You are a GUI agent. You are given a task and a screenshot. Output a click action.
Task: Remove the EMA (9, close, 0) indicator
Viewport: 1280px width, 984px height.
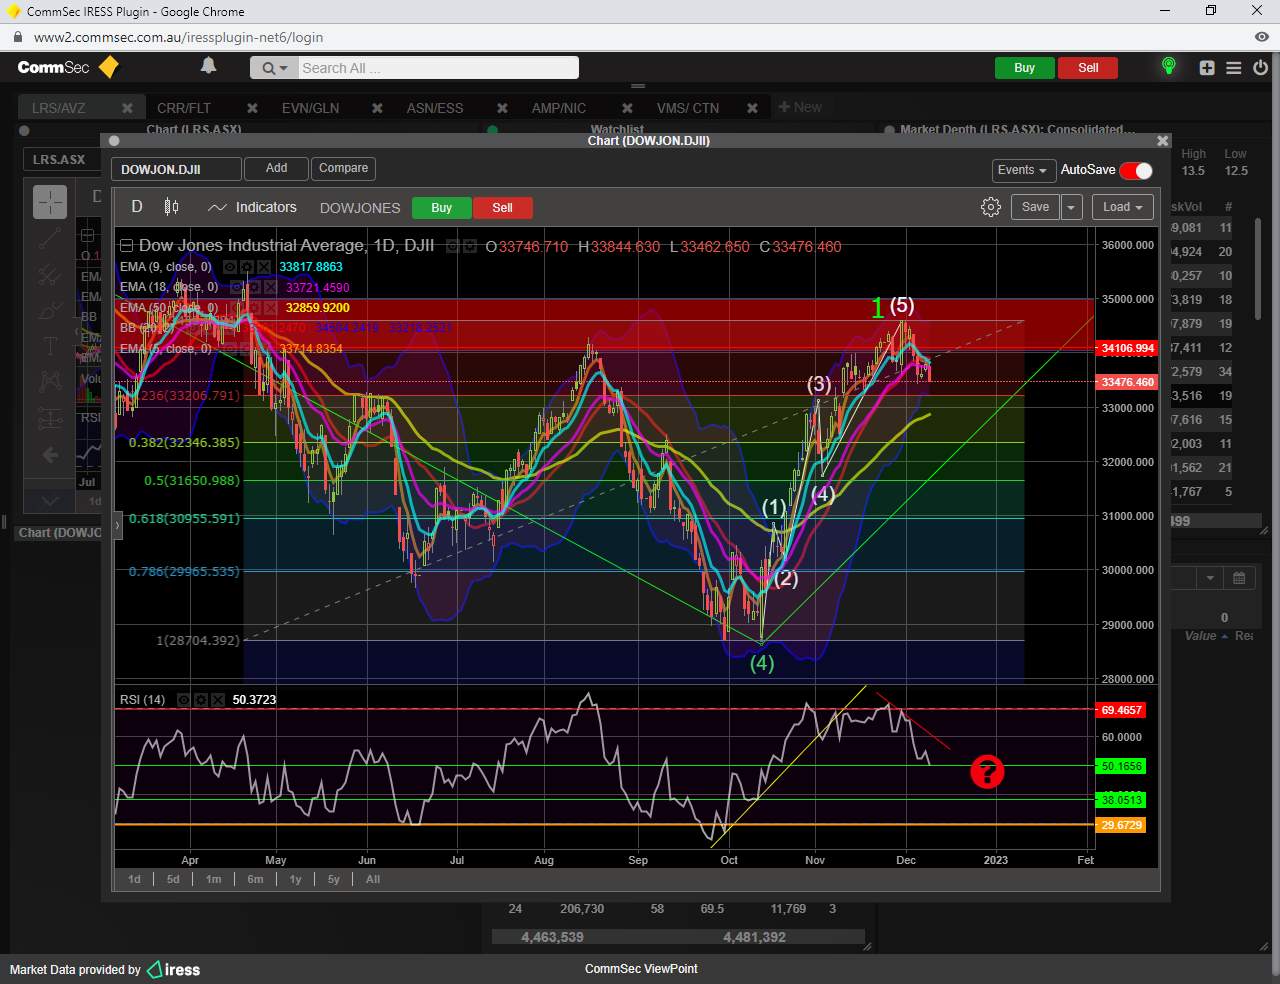coord(264,267)
